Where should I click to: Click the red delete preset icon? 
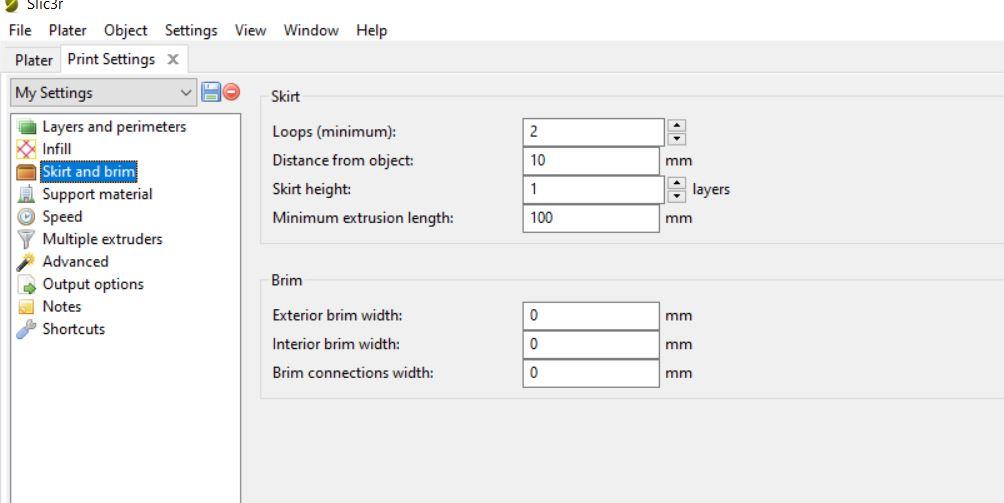pos(231,92)
